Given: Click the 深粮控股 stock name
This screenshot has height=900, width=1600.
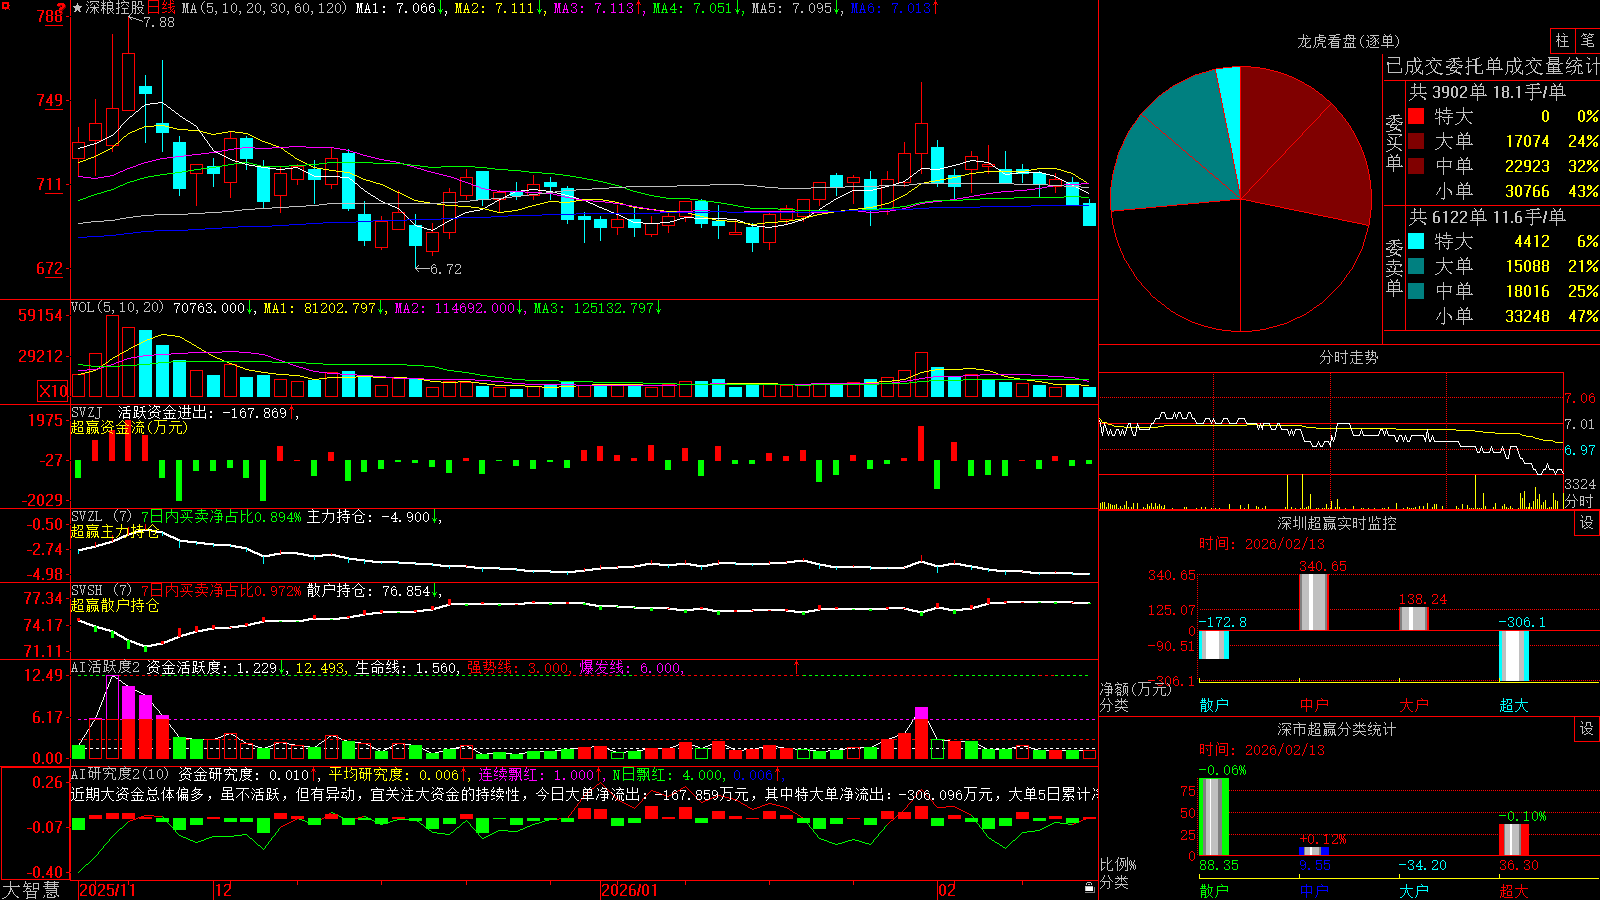Looking at the screenshot, I should (x=116, y=8).
